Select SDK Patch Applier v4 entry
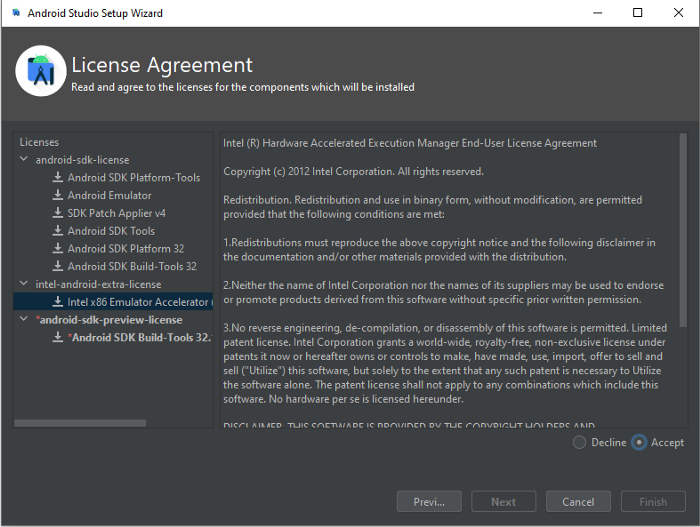Viewport: 700px width, 527px height. coord(117,213)
